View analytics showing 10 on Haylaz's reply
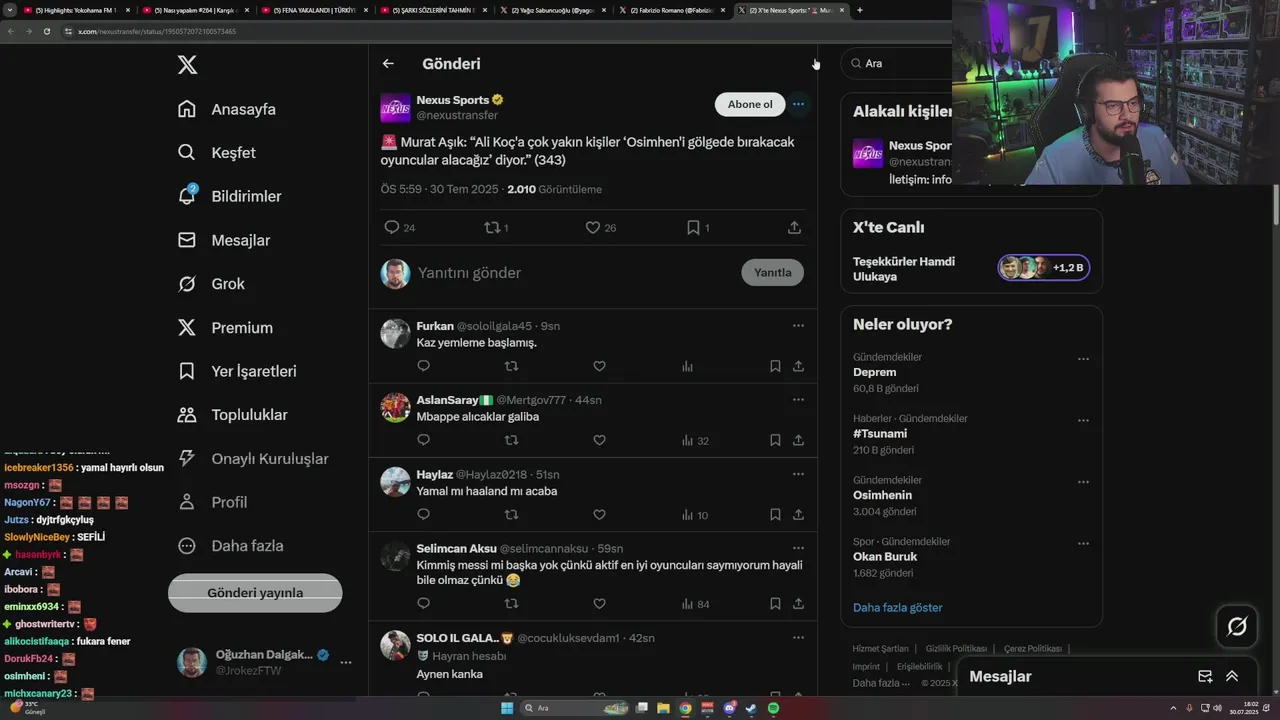The image size is (1280, 720). (694, 515)
